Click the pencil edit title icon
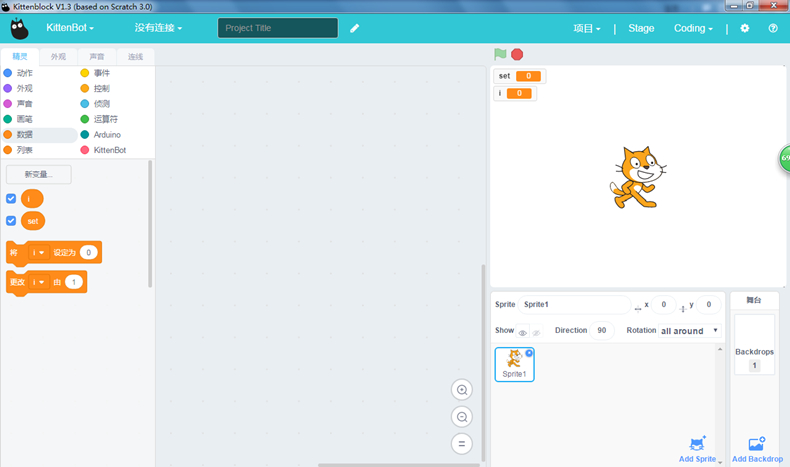This screenshot has height=467, width=790. pyautogui.click(x=355, y=28)
